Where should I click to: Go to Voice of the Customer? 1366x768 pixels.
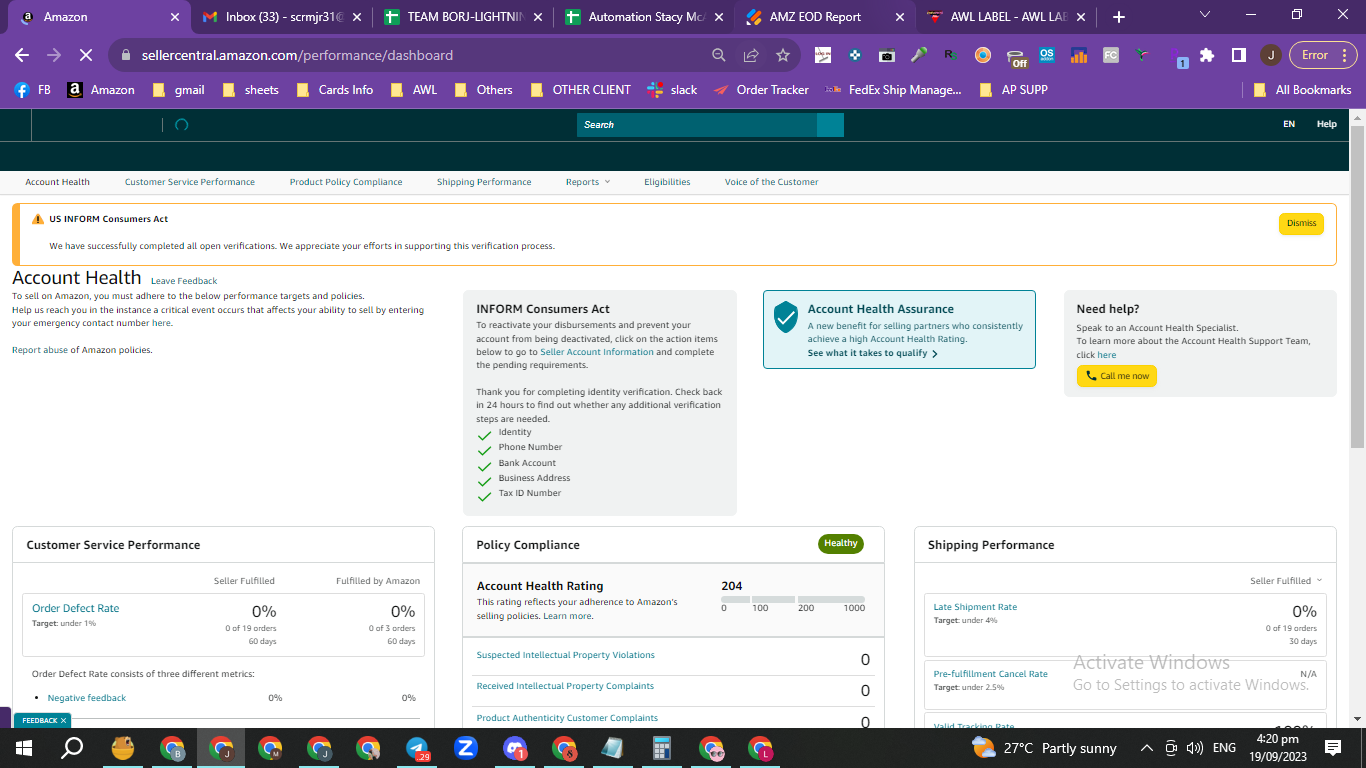click(771, 182)
